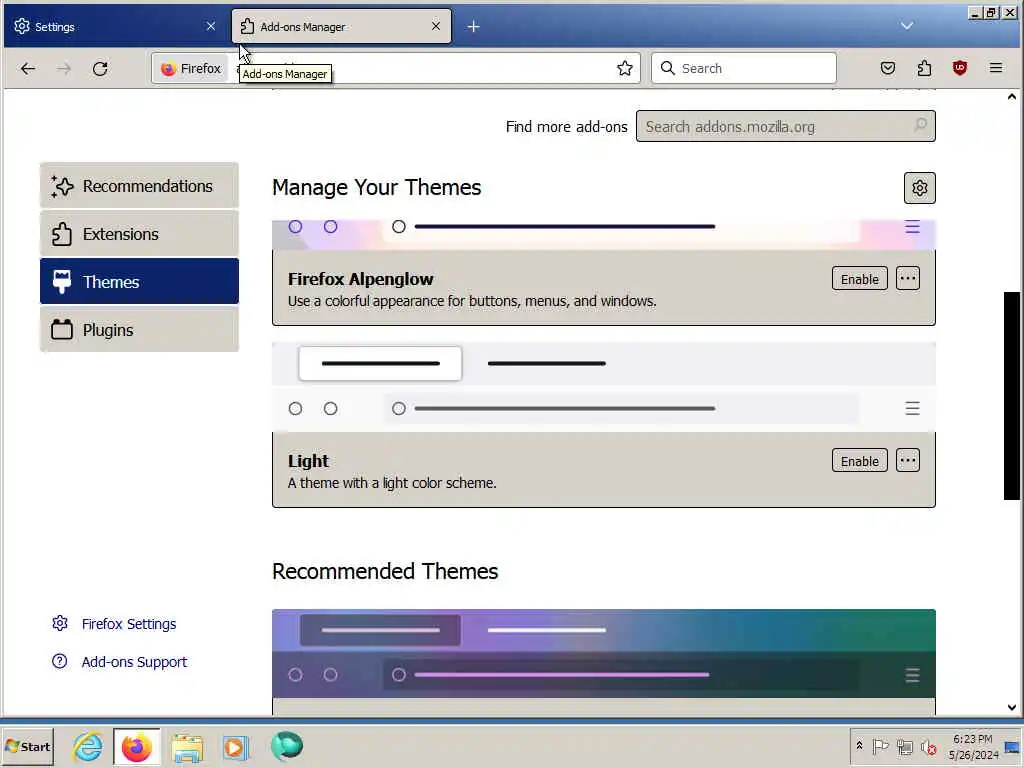Open more options for Light theme
The width and height of the screenshot is (1024, 768).
click(x=908, y=461)
